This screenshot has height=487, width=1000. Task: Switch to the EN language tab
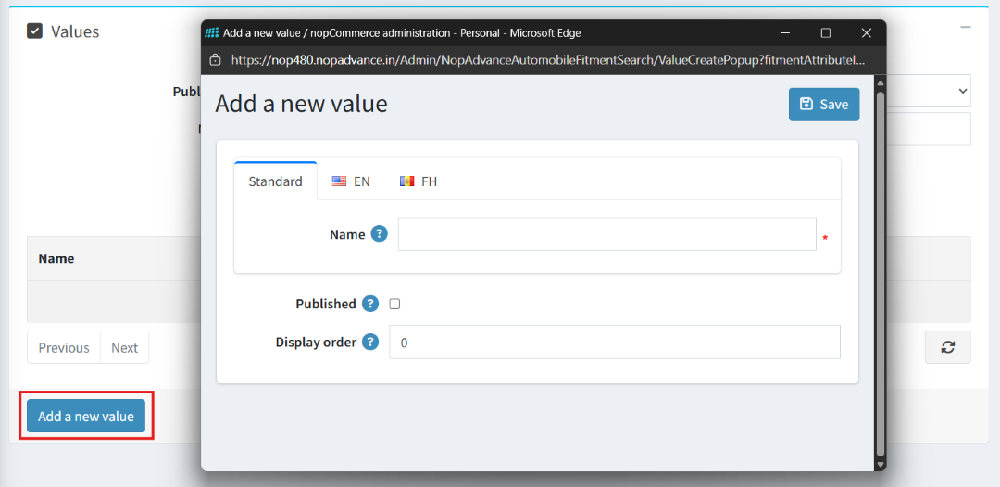351,181
